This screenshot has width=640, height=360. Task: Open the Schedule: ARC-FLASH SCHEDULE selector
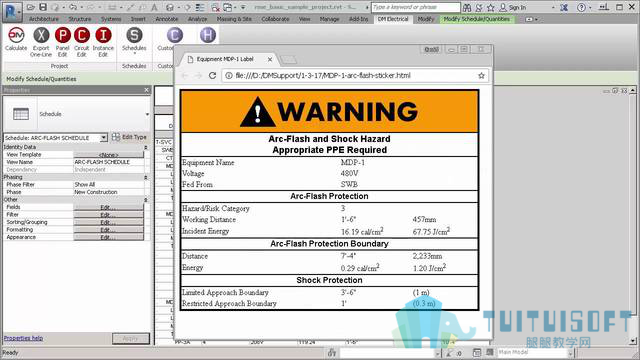[x=56, y=138]
